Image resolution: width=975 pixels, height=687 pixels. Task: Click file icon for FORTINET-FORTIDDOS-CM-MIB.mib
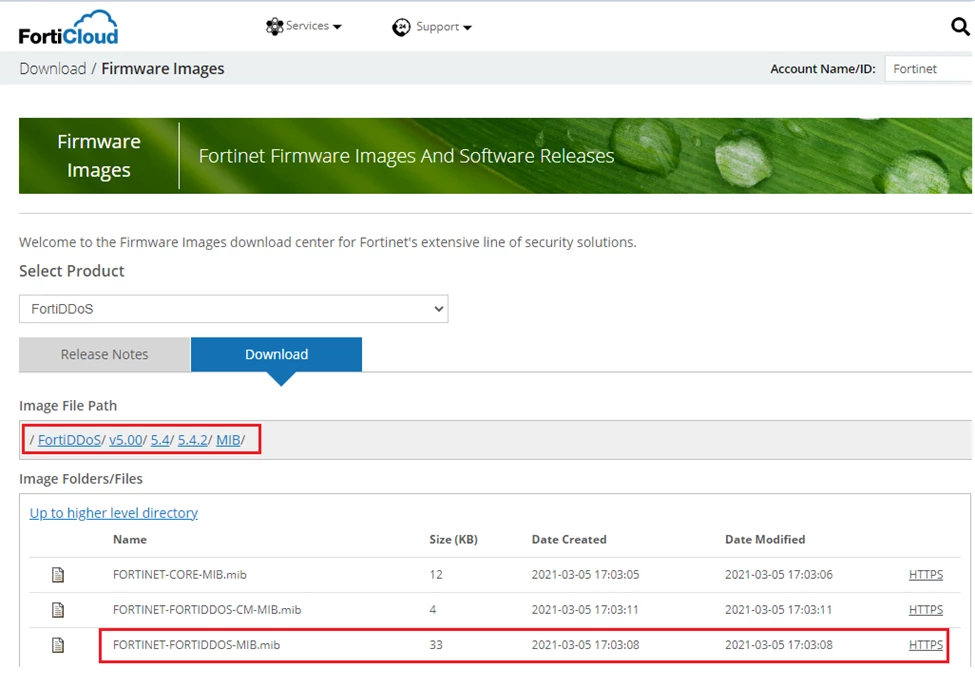(58, 610)
